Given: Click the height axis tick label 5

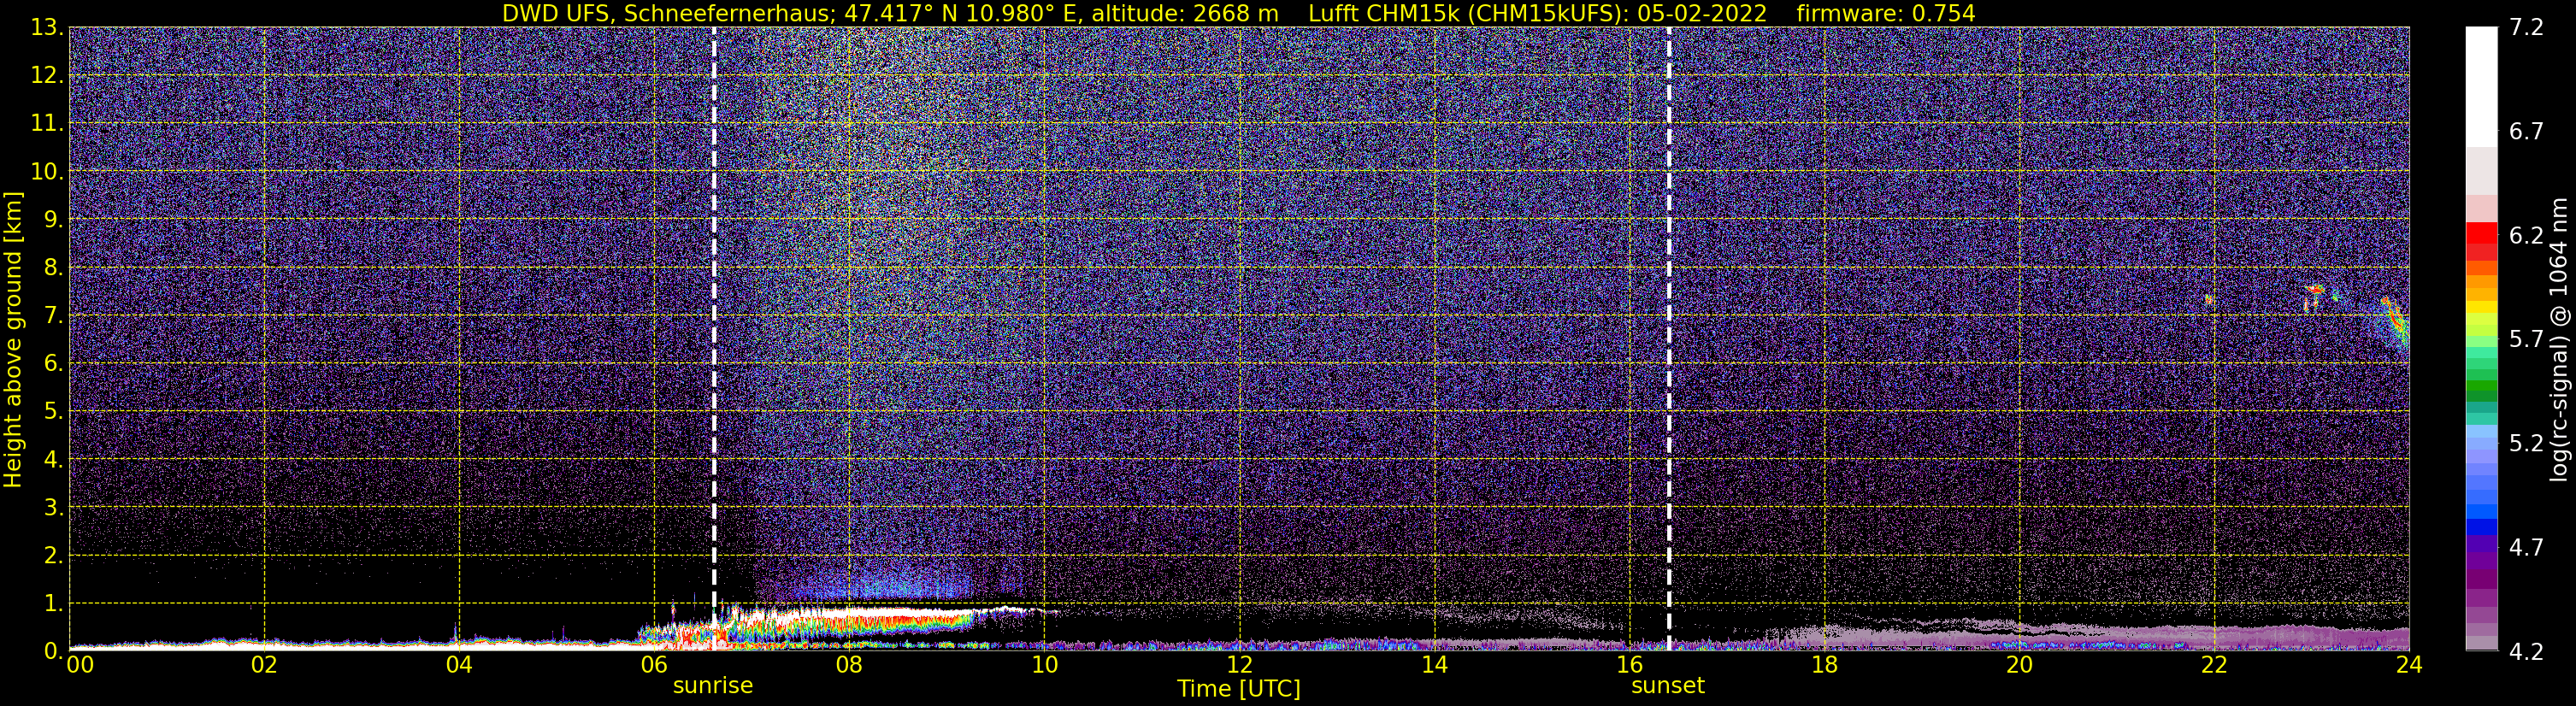Looking at the screenshot, I should coord(53,412).
